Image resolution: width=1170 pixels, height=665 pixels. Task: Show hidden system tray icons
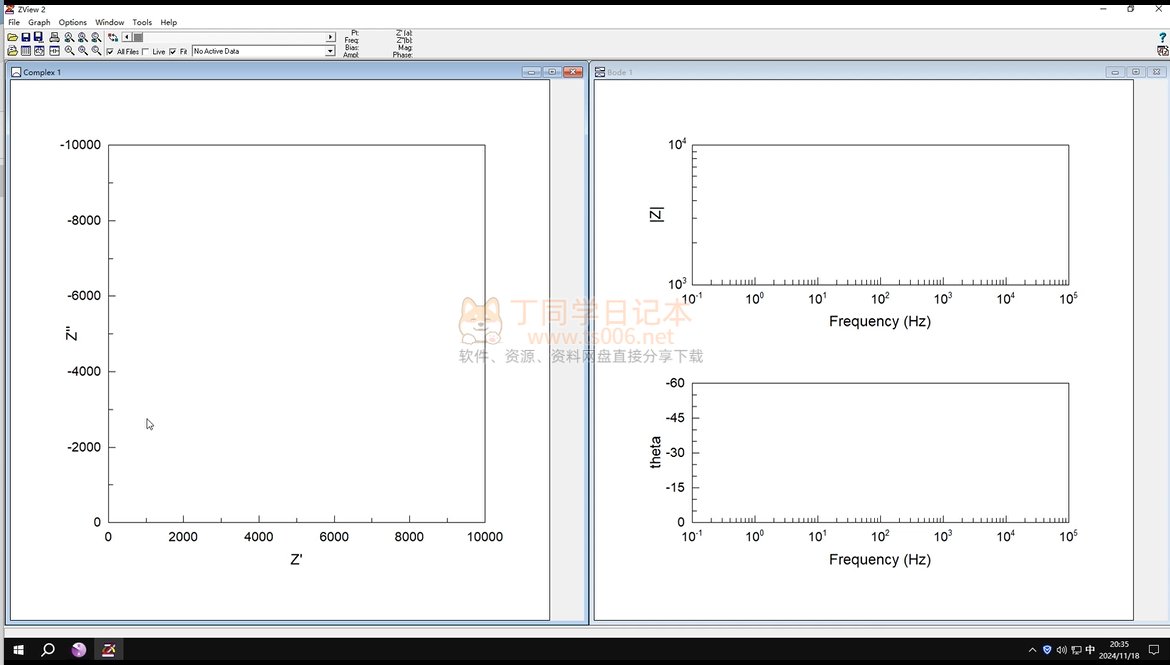(1033, 650)
